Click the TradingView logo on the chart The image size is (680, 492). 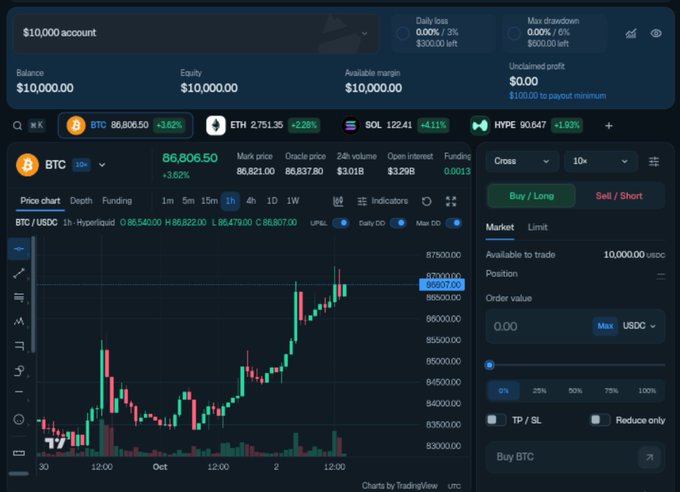pos(55,443)
